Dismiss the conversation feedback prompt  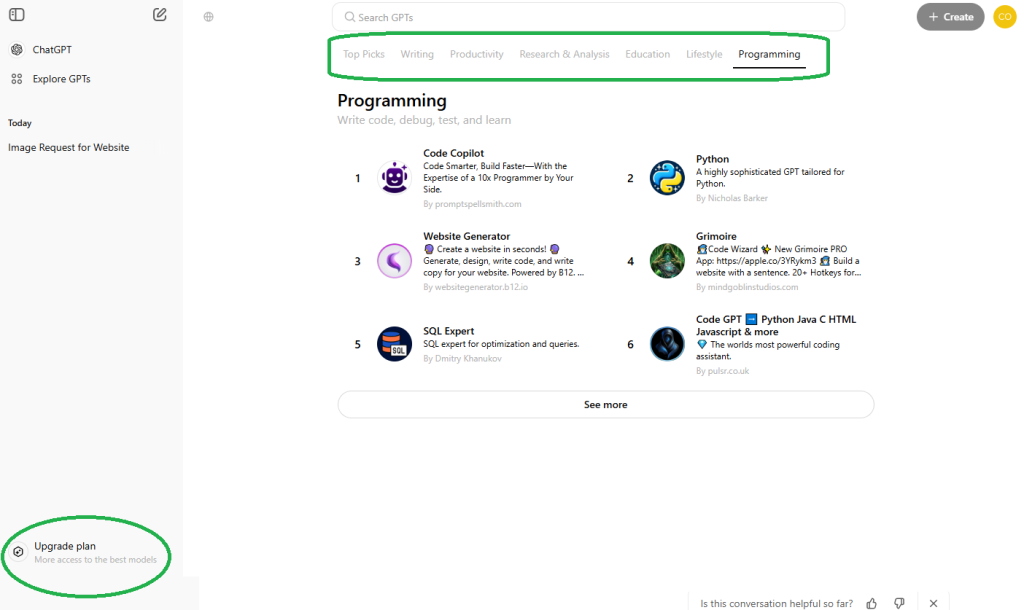933,603
